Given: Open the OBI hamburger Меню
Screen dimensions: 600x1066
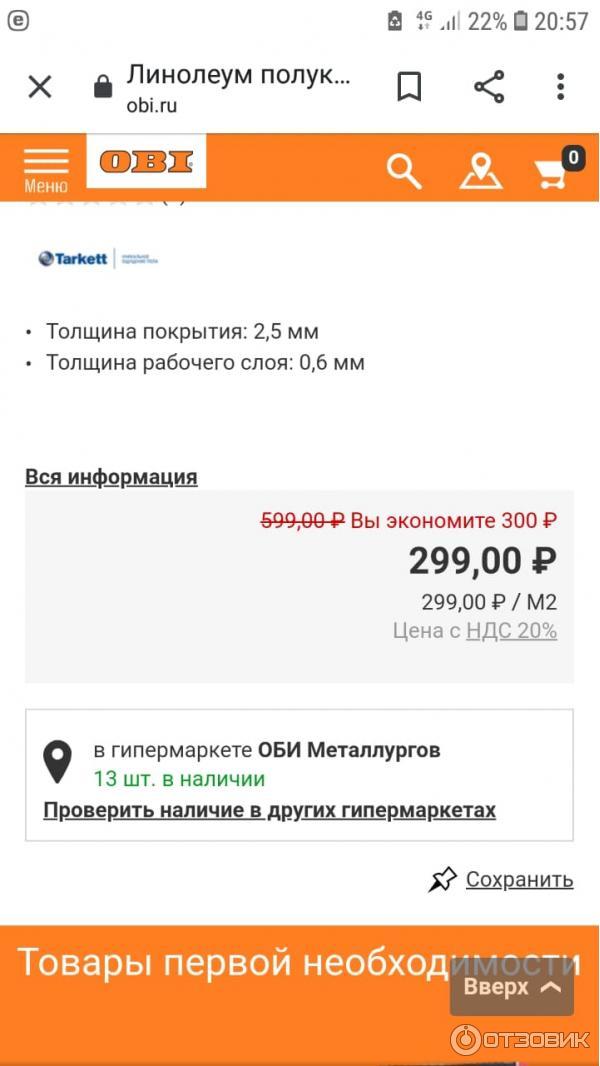Looking at the screenshot, I should coord(46,169).
